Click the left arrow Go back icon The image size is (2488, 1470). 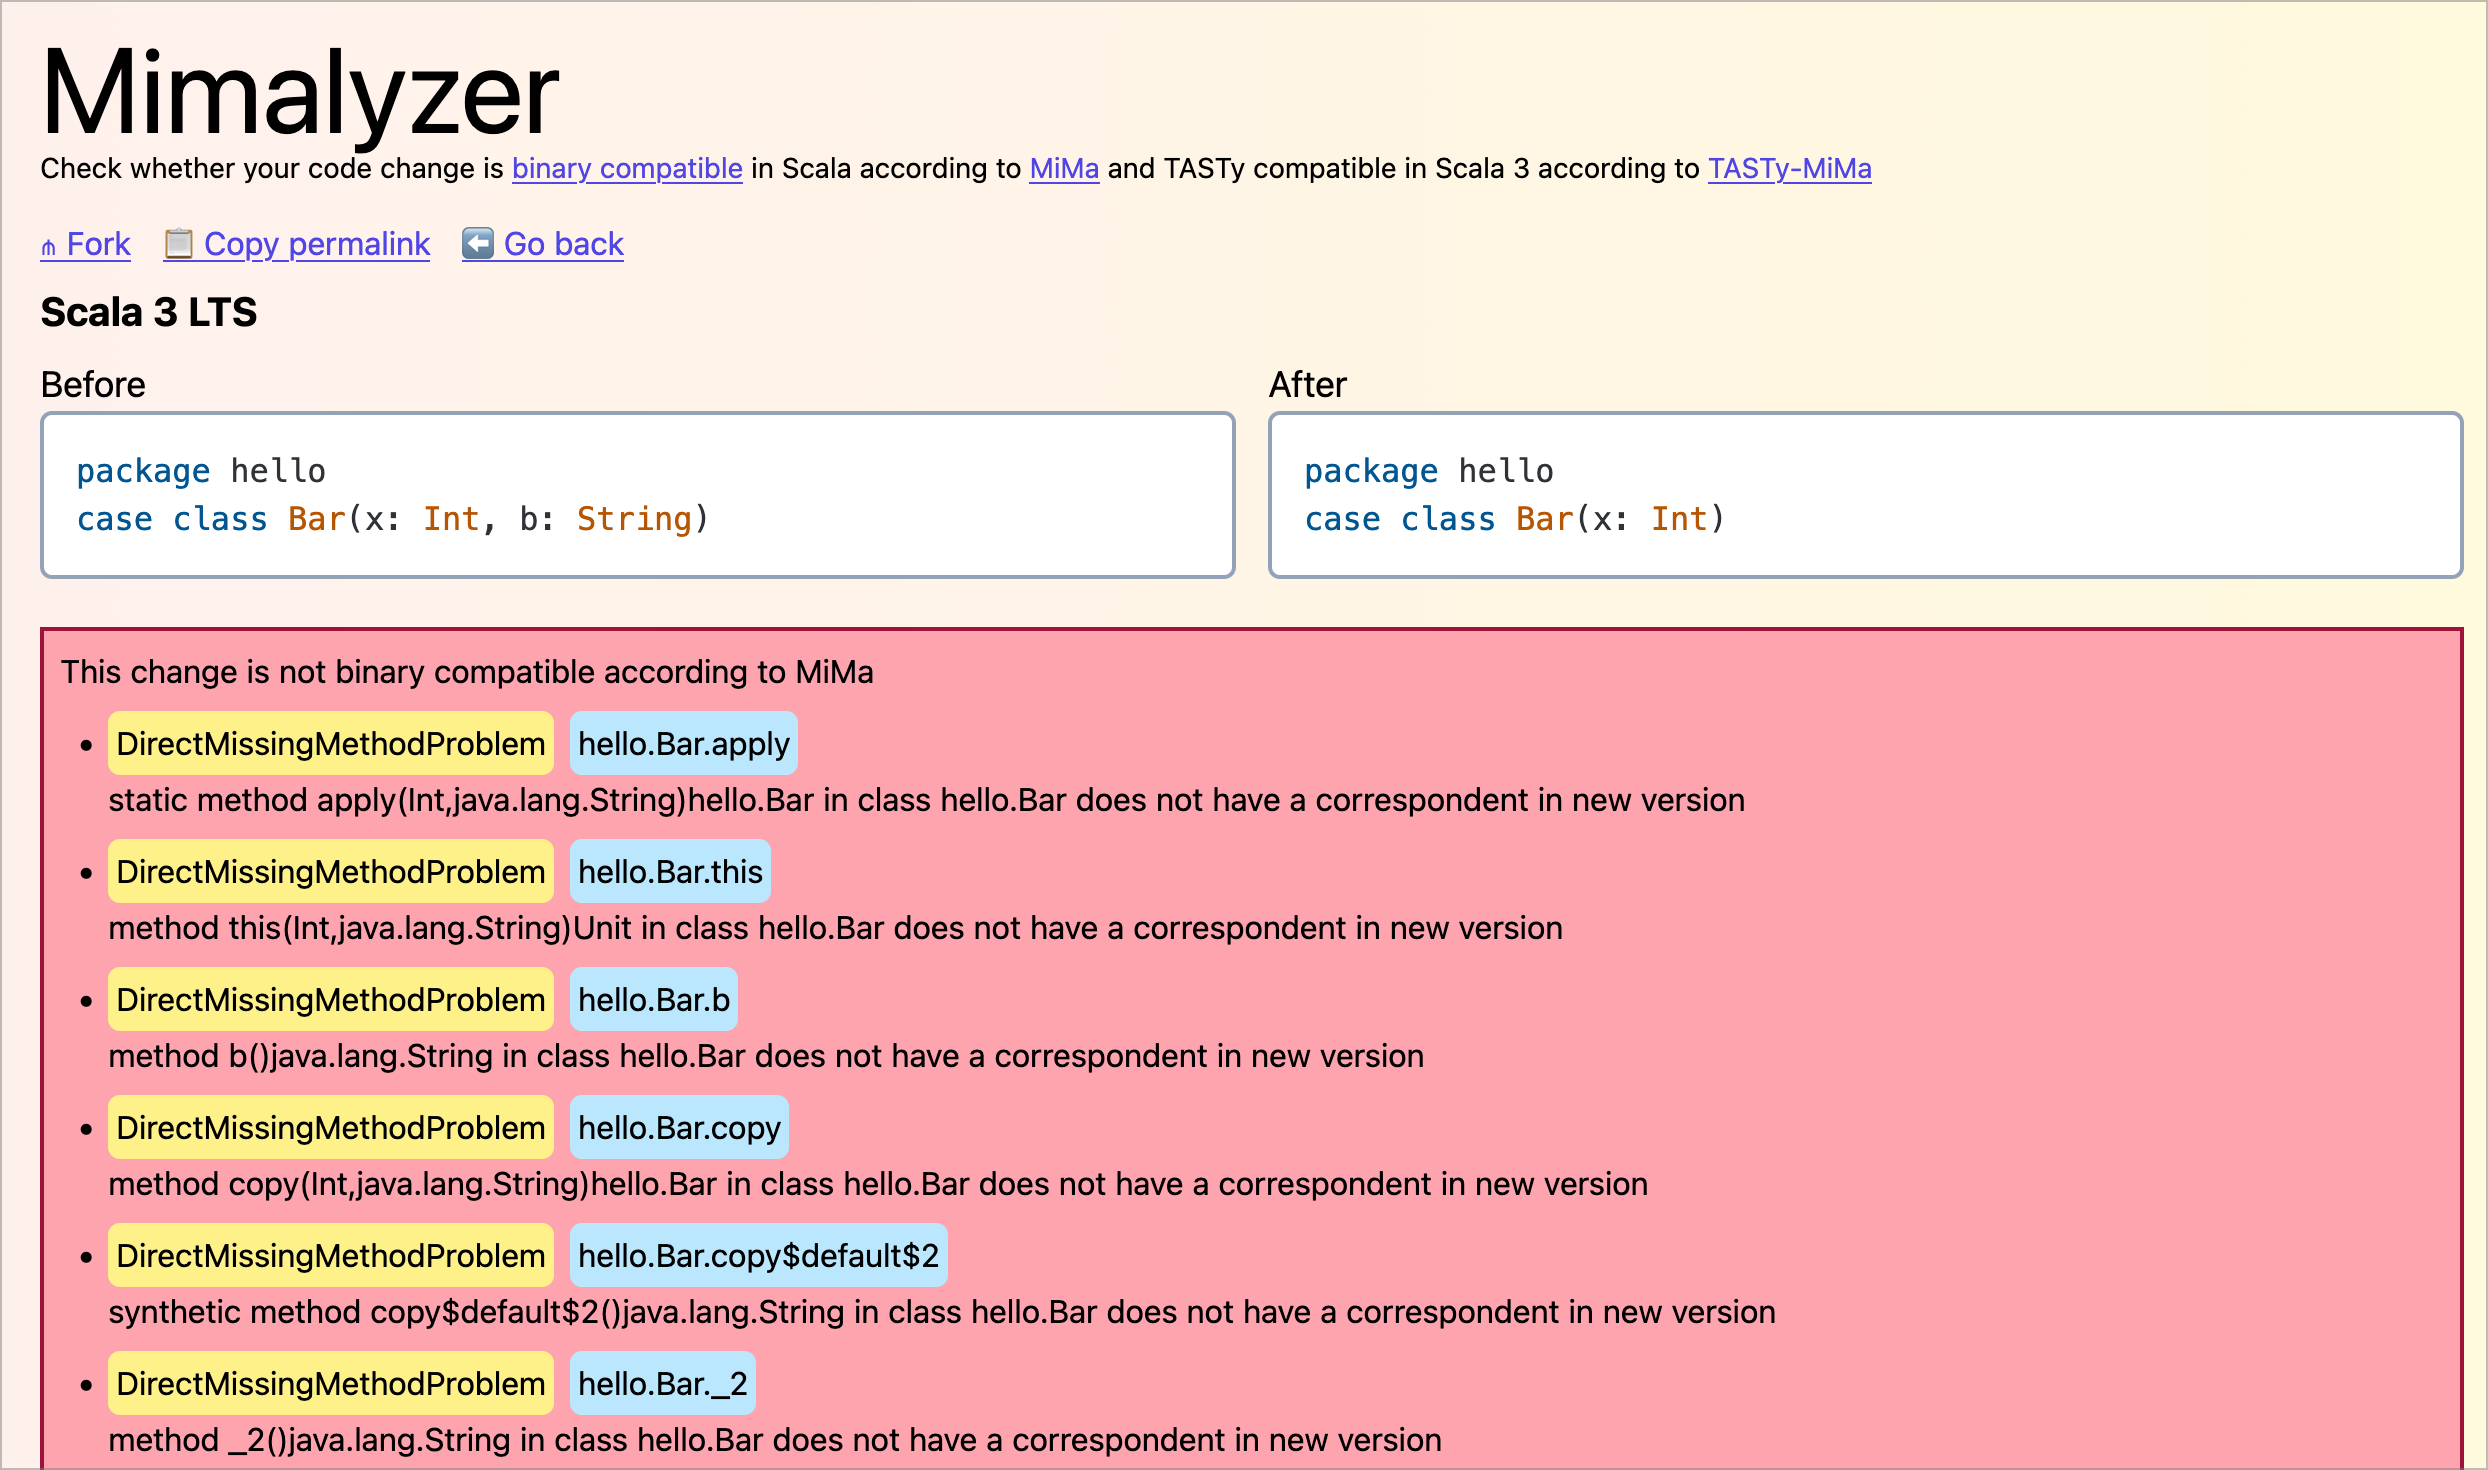point(478,244)
